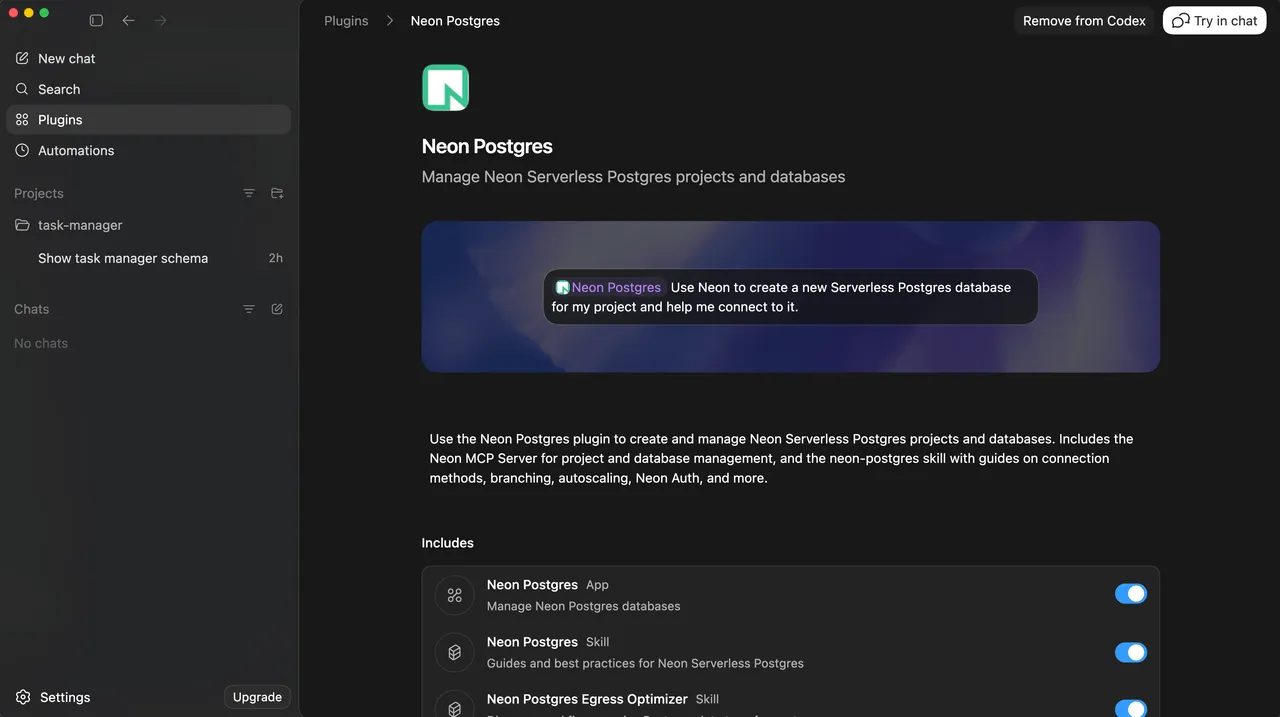Viewport: 1280px width, 717px height.
Task: Toggle the Neon Postgres Egress Optimizer skill
Action: point(1131,708)
